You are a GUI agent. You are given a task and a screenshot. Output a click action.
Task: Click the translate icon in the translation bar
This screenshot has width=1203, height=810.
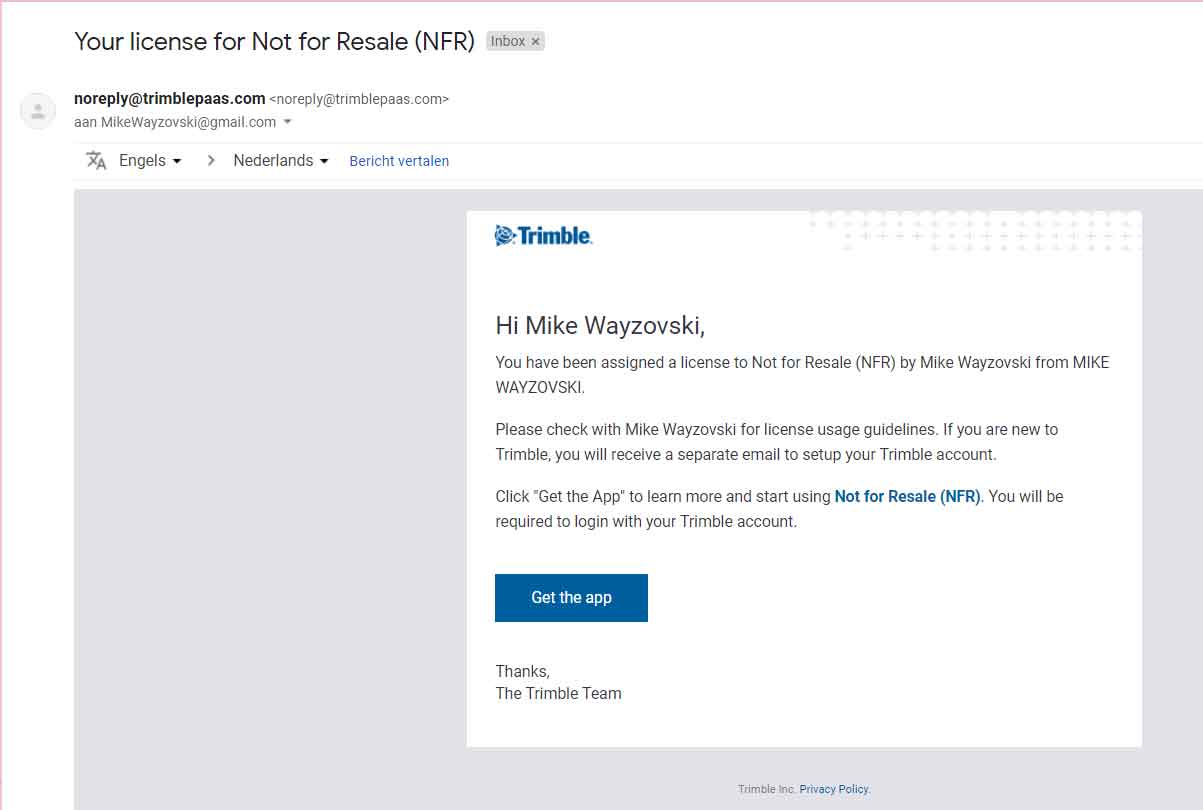[x=96, y=161]
